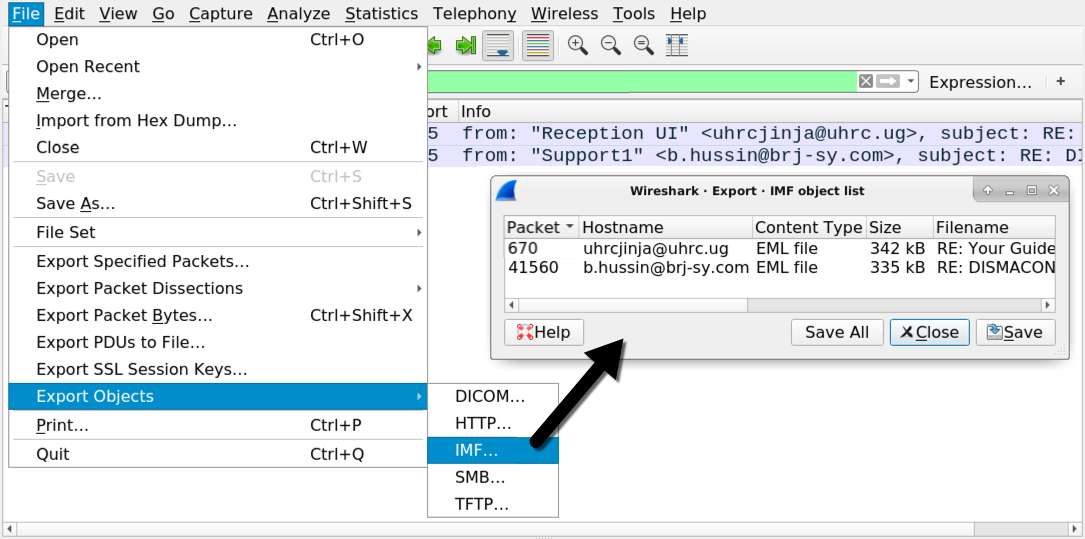Expand the Export Packet Dissections submenu
This screenshot has height=539, width=1085.
click(217, 289)
